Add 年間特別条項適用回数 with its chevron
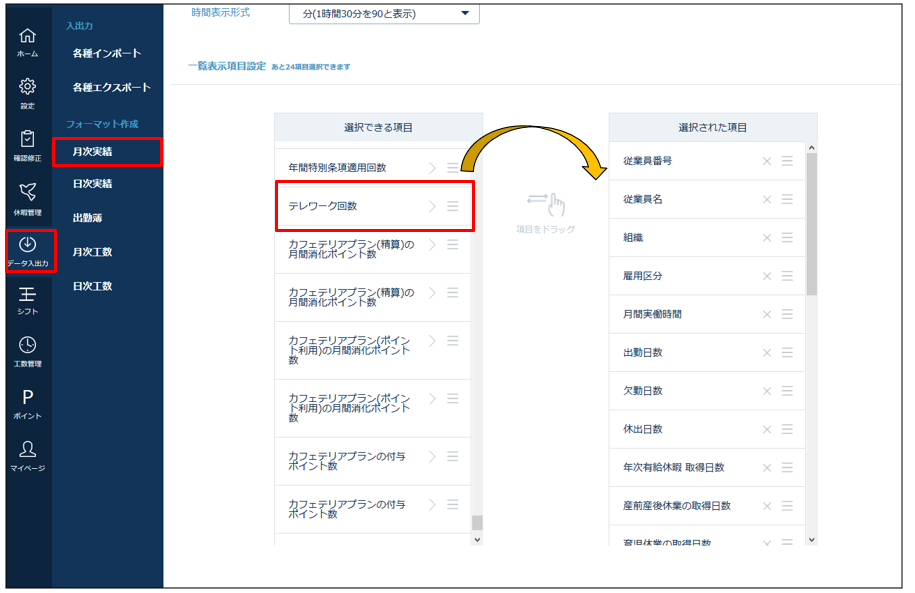This screenshot has height=593, width=915. pos(432,168)
